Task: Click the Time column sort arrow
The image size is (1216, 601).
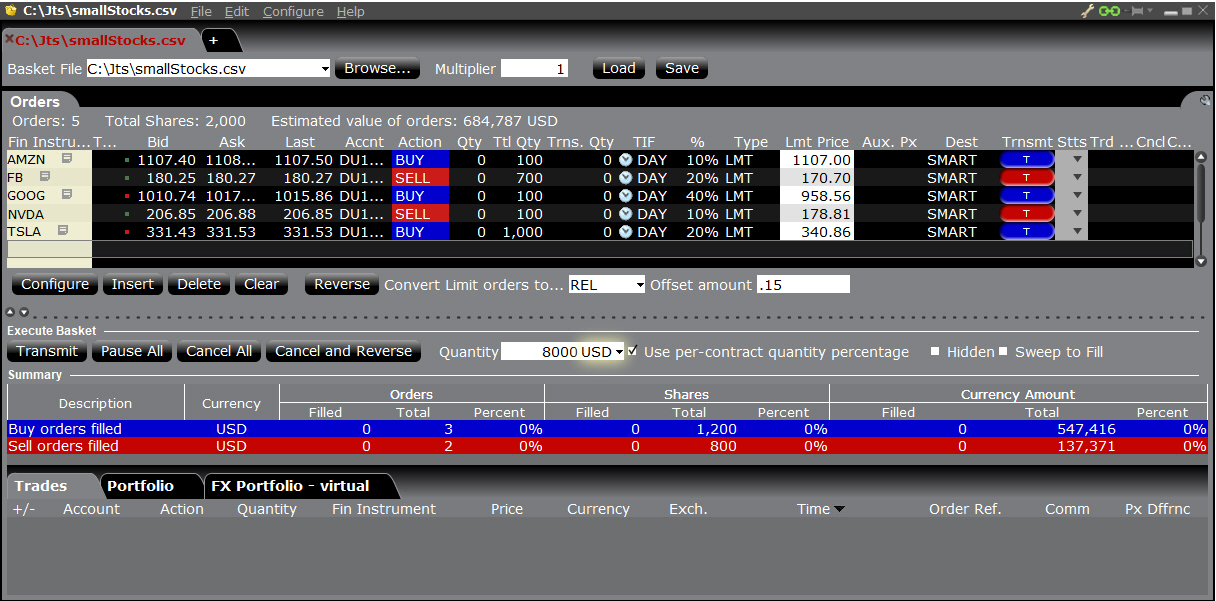Action: click(839, 510)
